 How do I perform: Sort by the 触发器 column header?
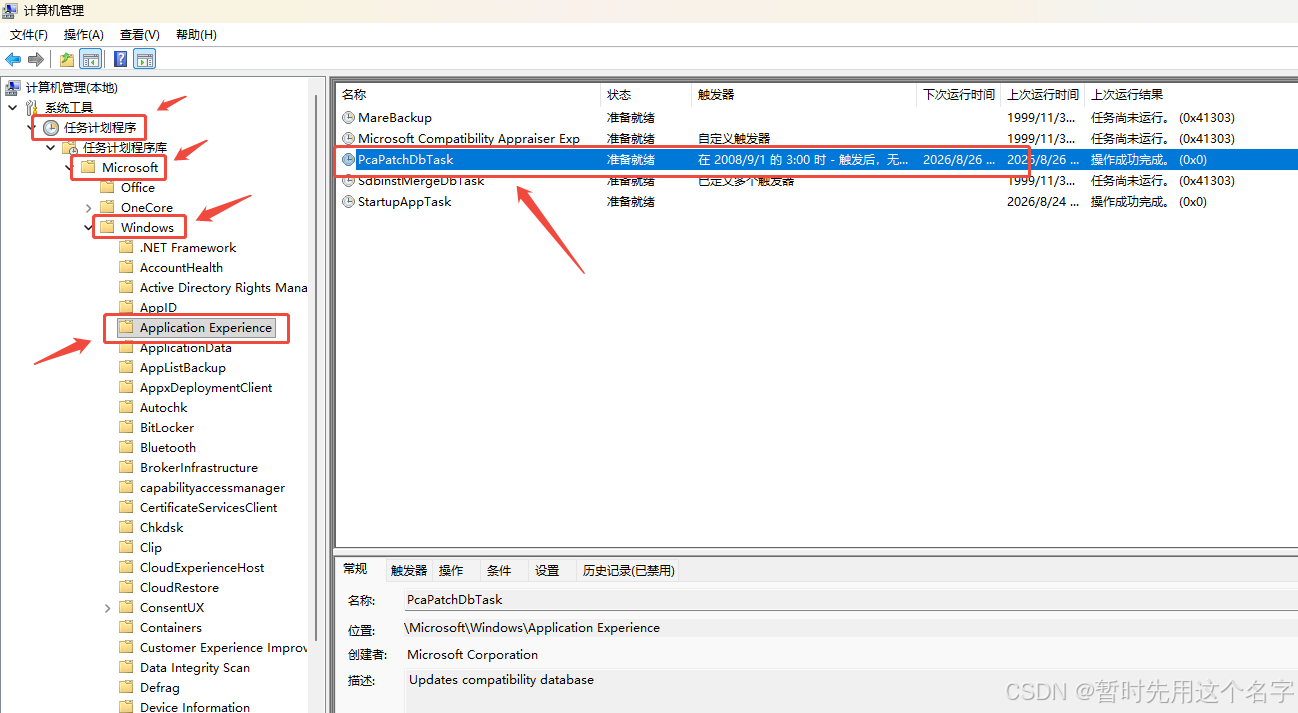click(x=805, y=95)
